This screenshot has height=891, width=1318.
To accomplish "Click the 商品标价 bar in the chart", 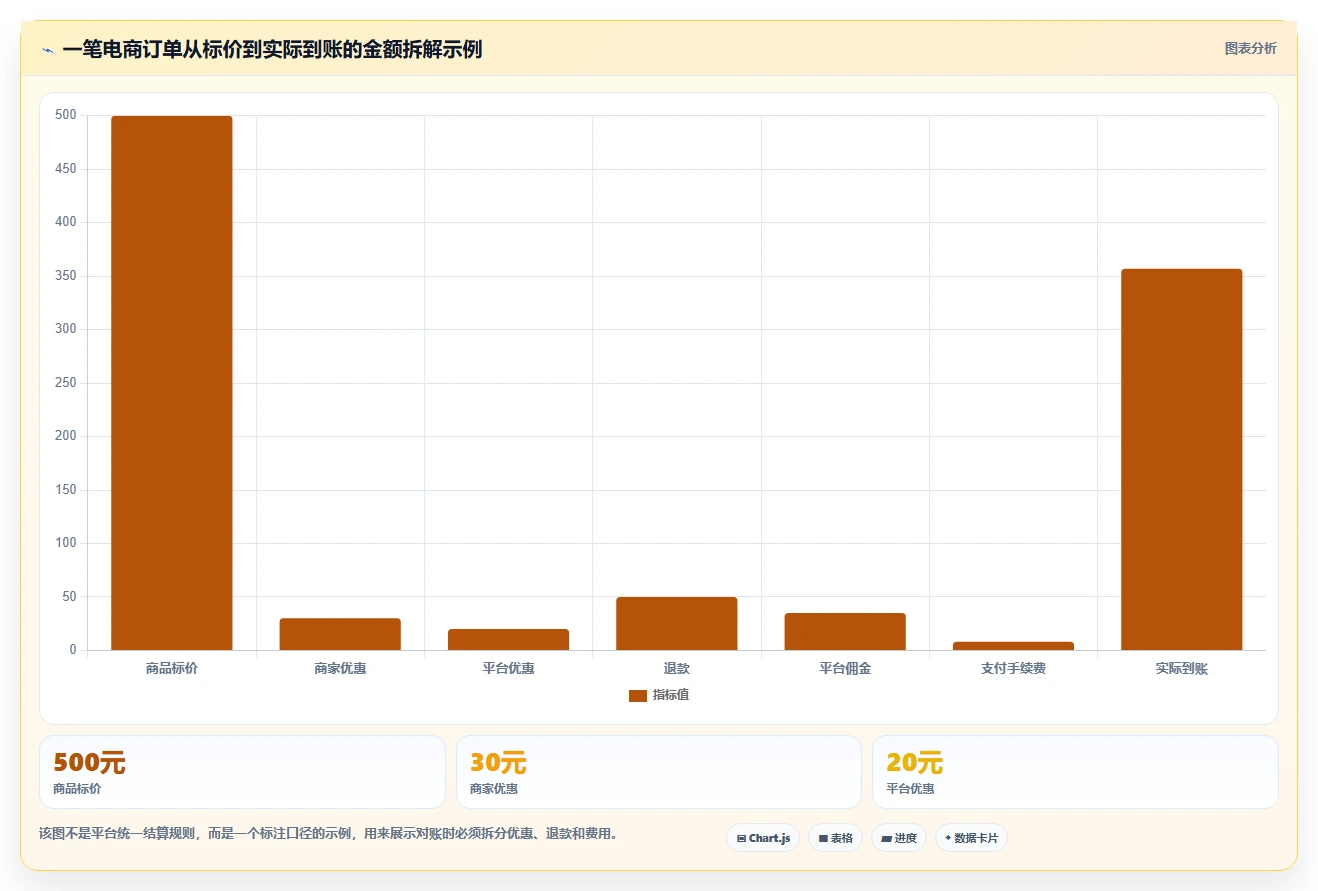I will coord(172,383).
